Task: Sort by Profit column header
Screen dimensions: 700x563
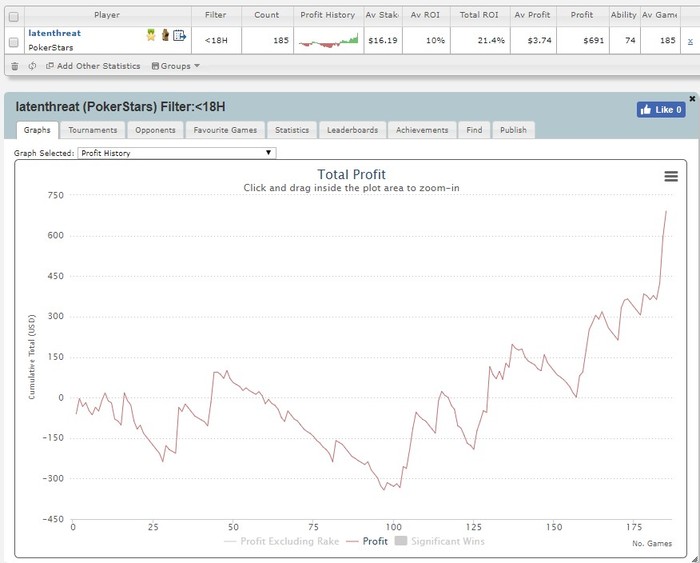Action: 582,15
